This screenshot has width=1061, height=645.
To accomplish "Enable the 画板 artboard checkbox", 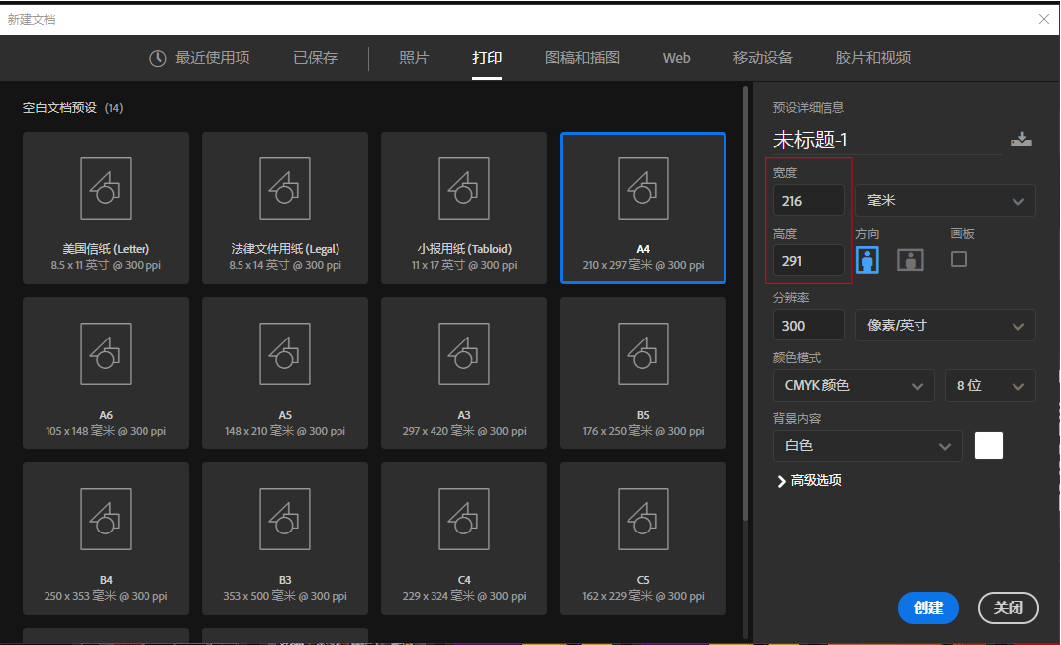I will point(959,259).
